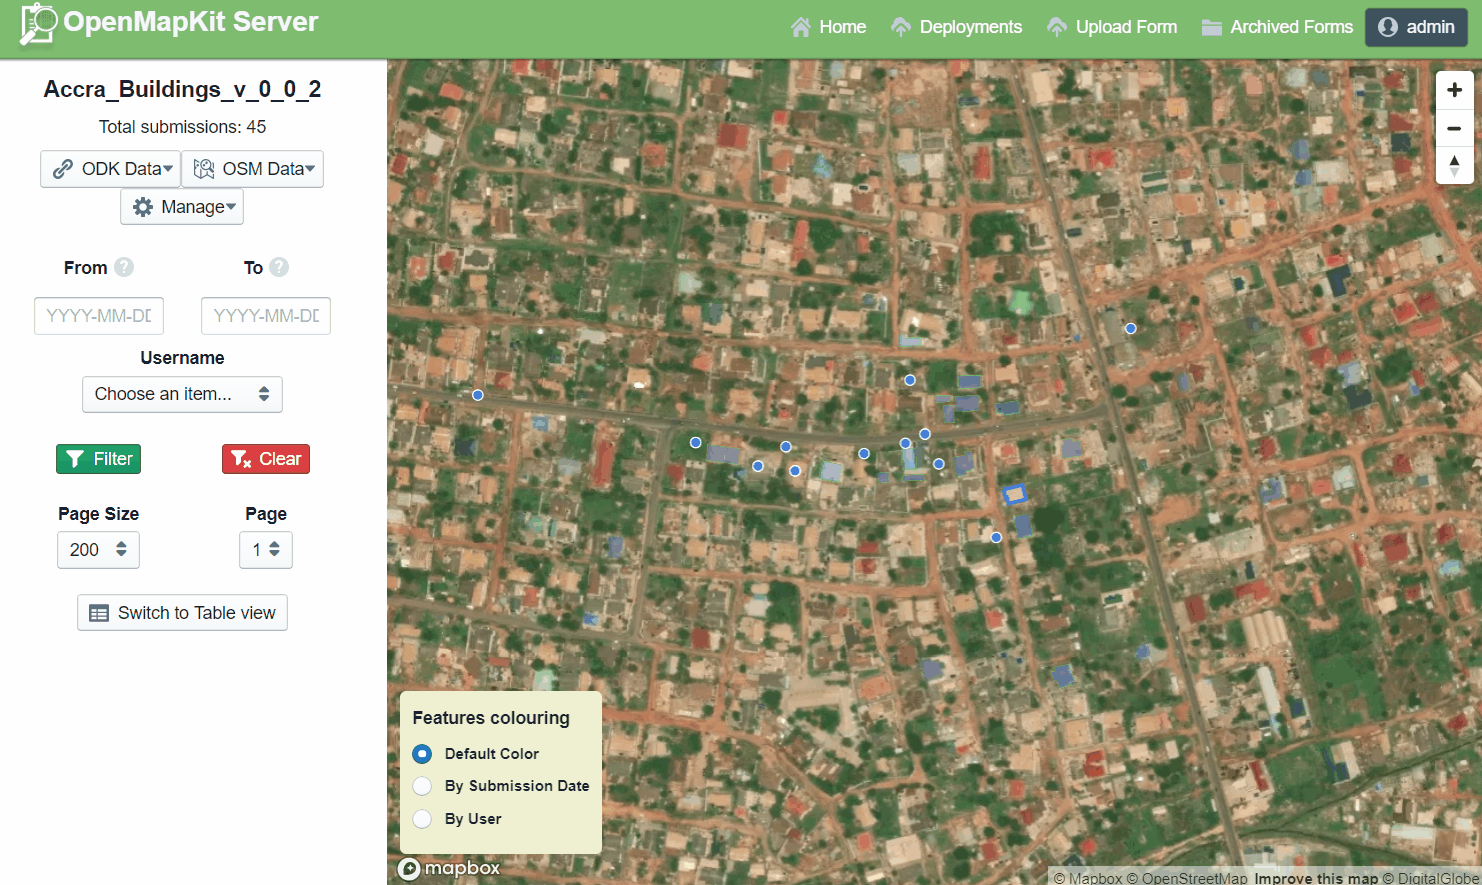Image resolution: width=1482 pixels, height=885 pixels.
Task: Zoom out of the map
Action: point(1454,128)
